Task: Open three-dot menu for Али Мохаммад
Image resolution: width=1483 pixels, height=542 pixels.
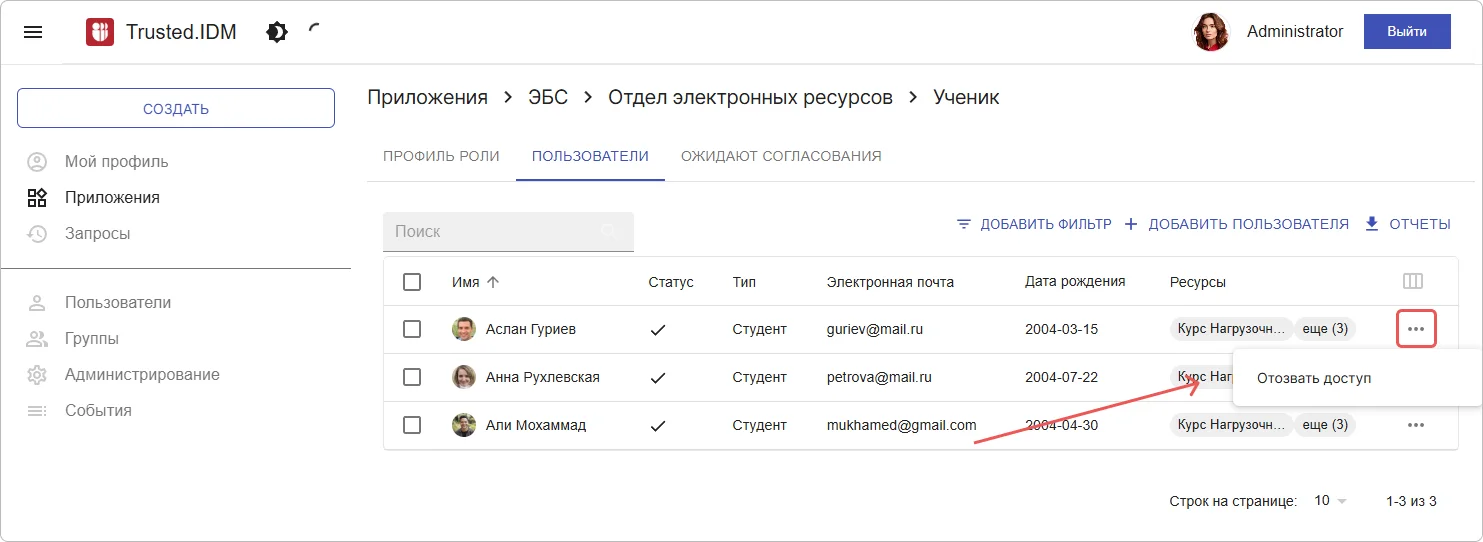Action: pyautogui.click(x=1415, y=425)
